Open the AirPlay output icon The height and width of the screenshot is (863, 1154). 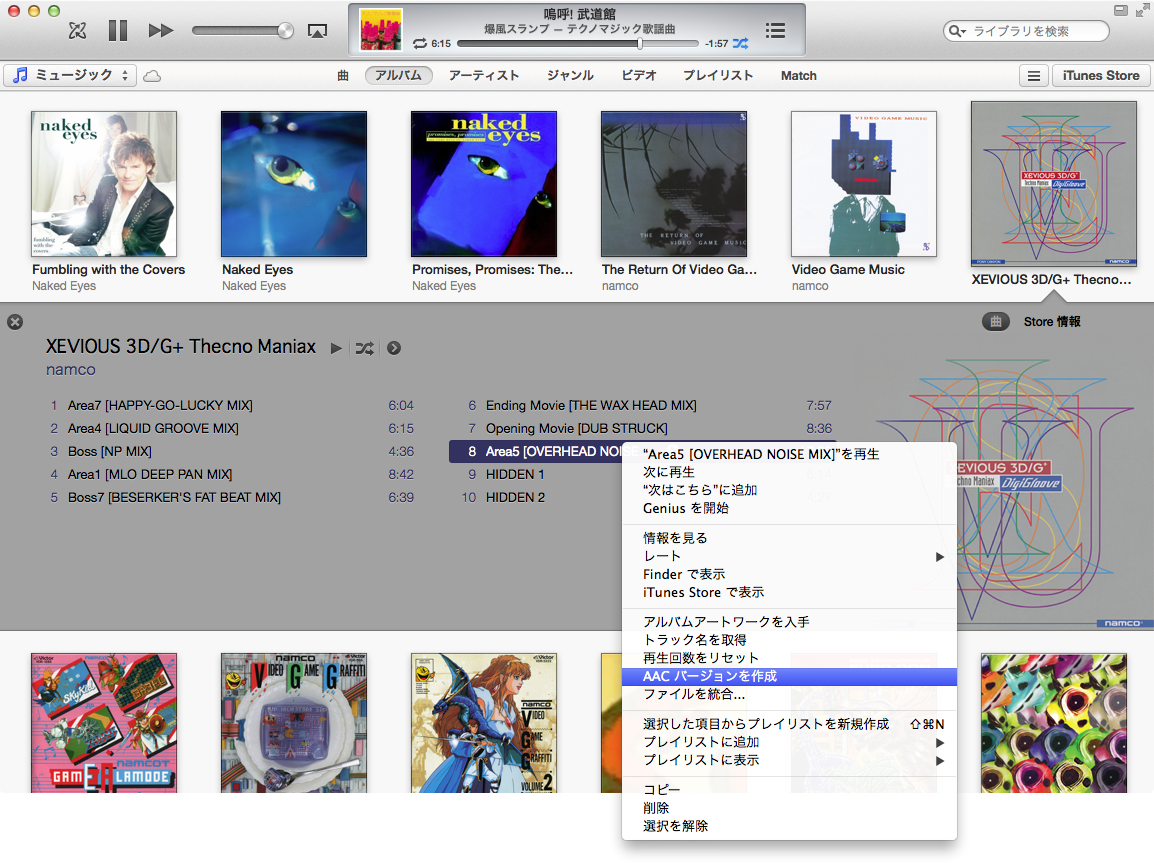coord(317,31)
